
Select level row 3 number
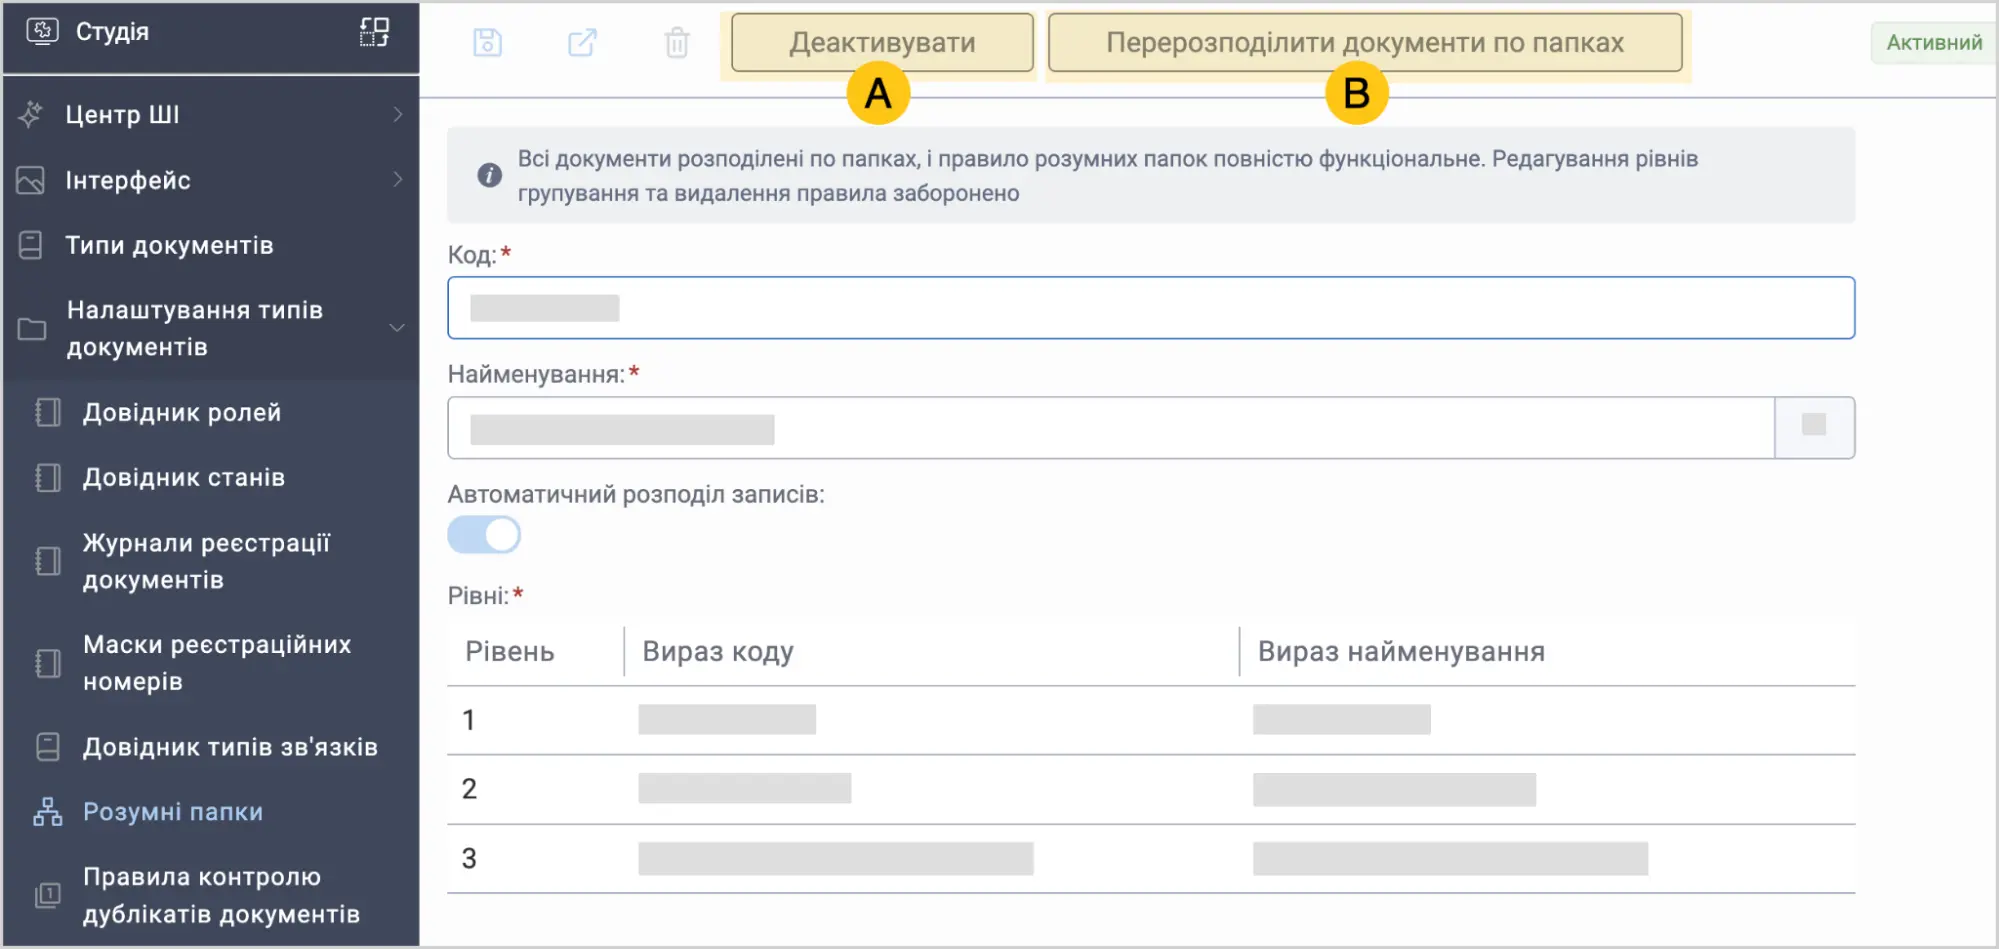click(469, 859)
